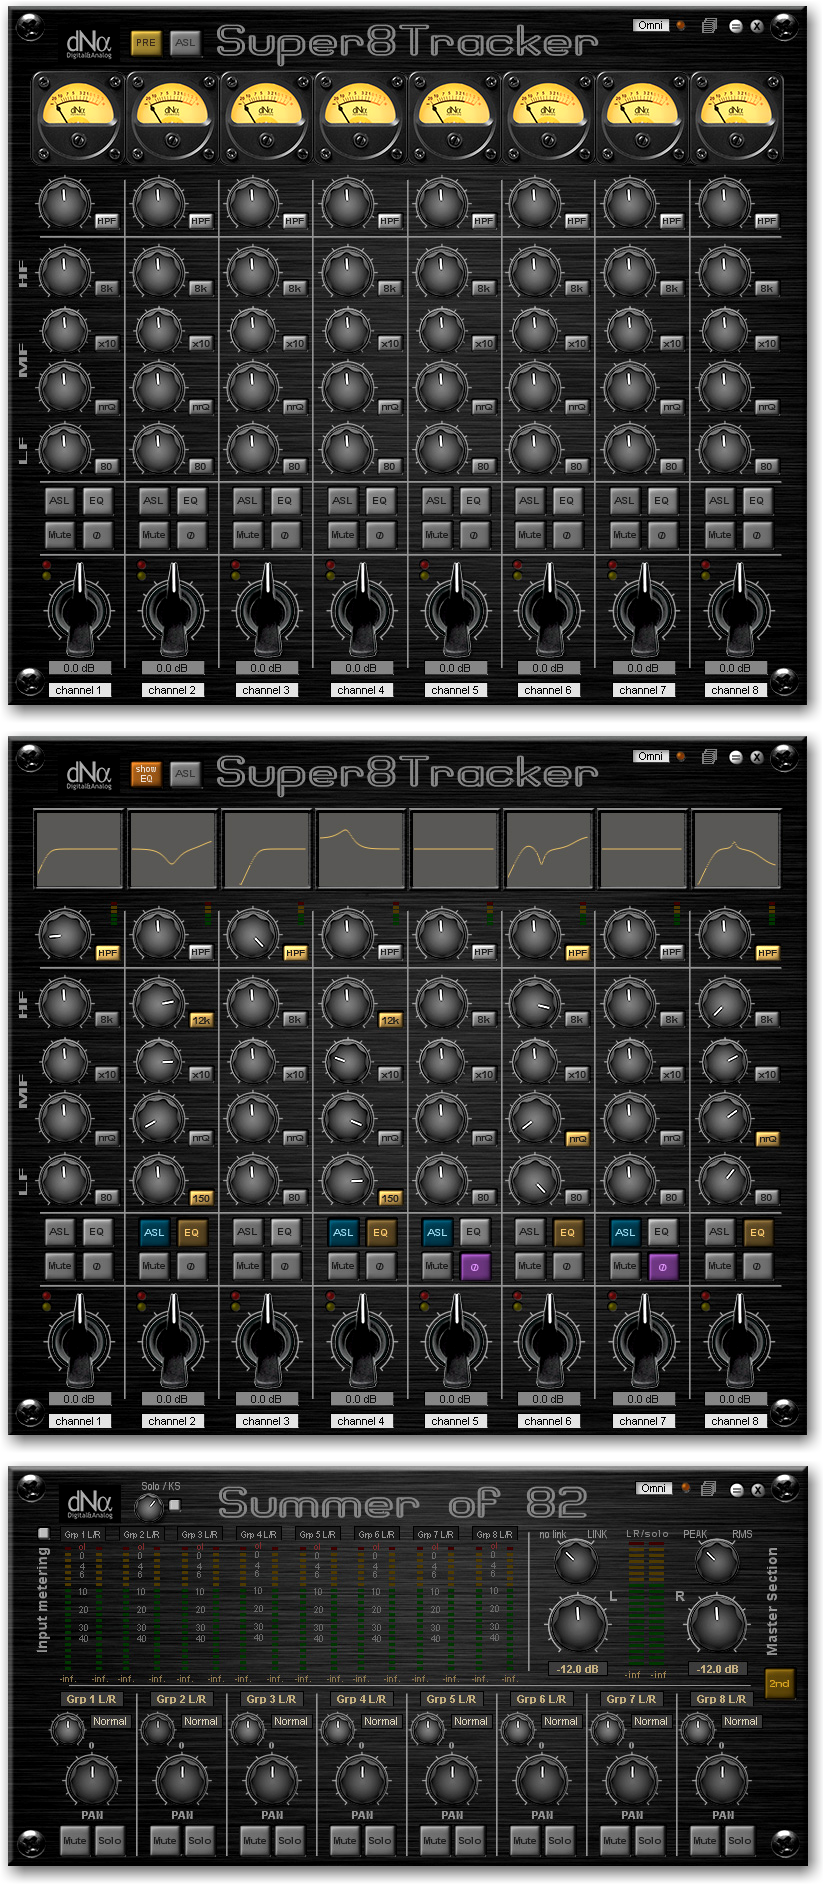This screenshot has height=1884, width=824.
Task: Click the preset pages icon in EQ-curve Super8Tracker
Action: (x=709, y=757)
